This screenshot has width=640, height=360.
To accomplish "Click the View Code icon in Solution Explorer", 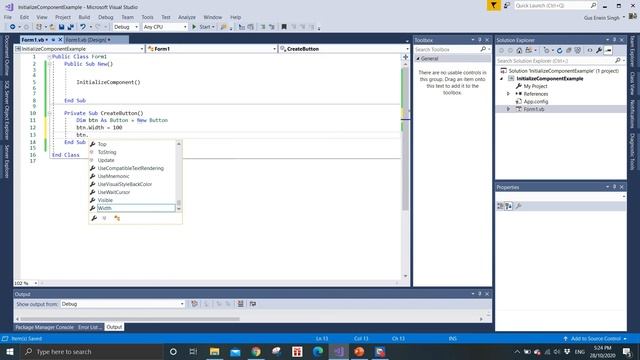I will pyautogui.click(x=590, y=50).
